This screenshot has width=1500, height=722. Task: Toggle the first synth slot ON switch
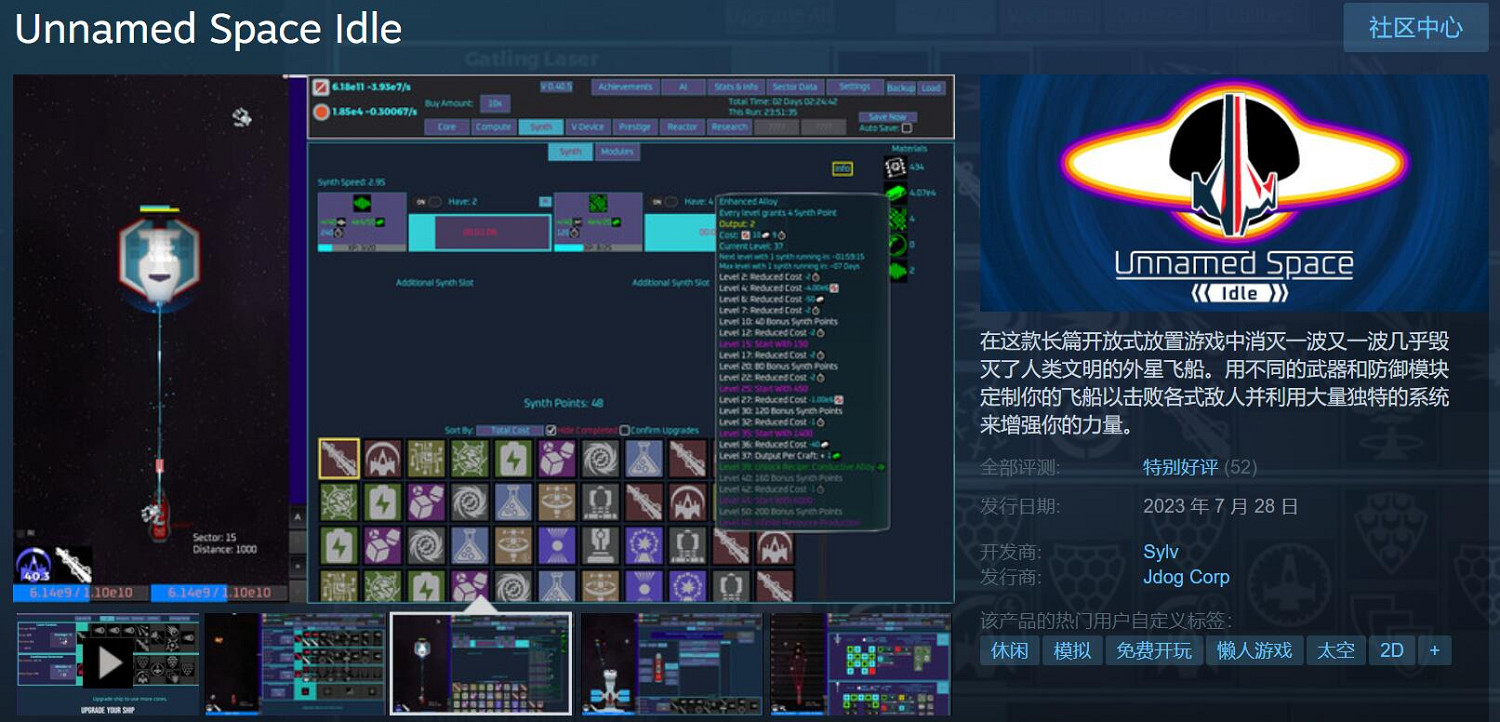433,201
